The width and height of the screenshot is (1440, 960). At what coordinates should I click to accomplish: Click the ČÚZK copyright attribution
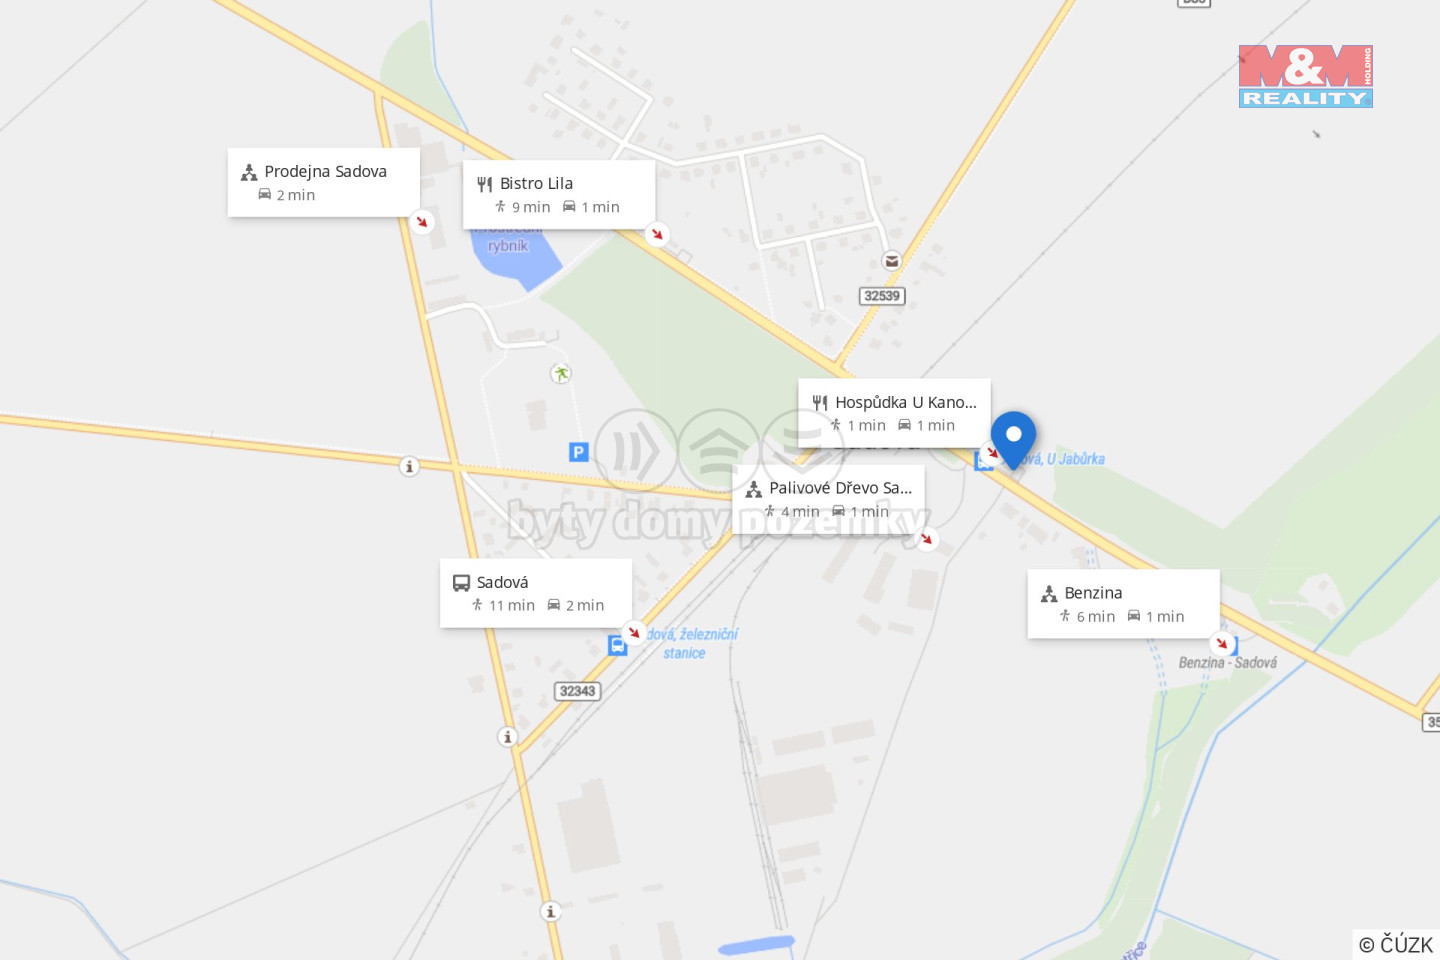pos(1396,944)
